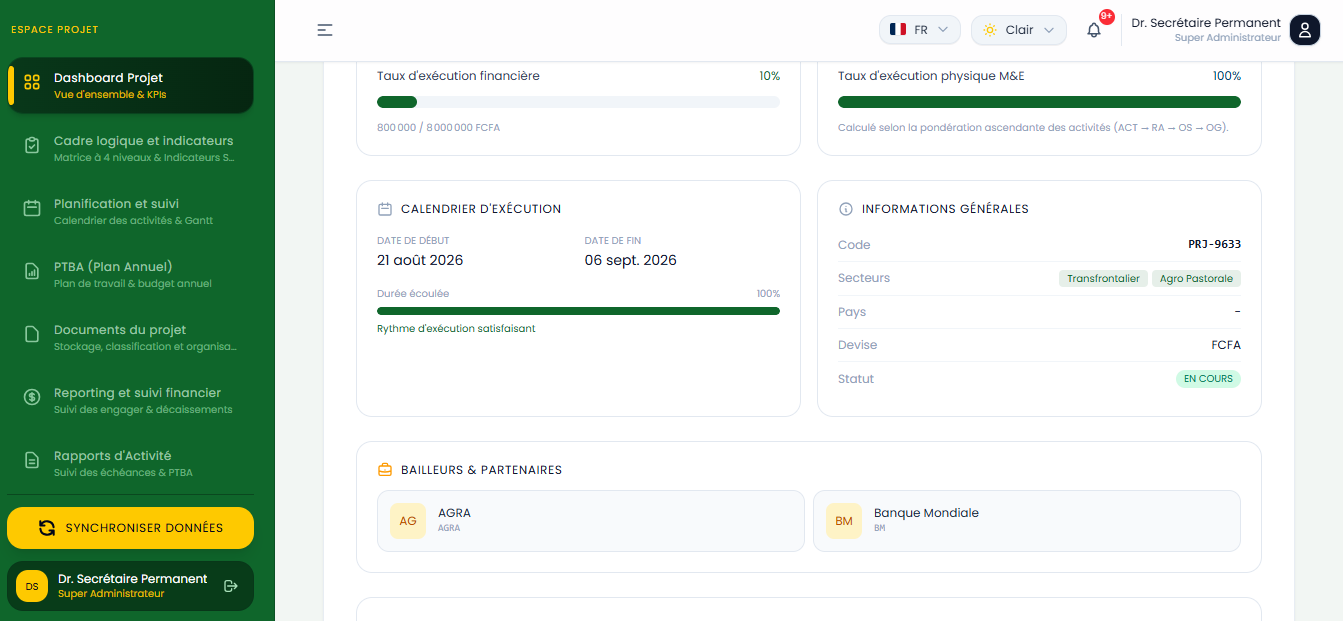Click the end date 06 sept. 2026

point(631,260)
